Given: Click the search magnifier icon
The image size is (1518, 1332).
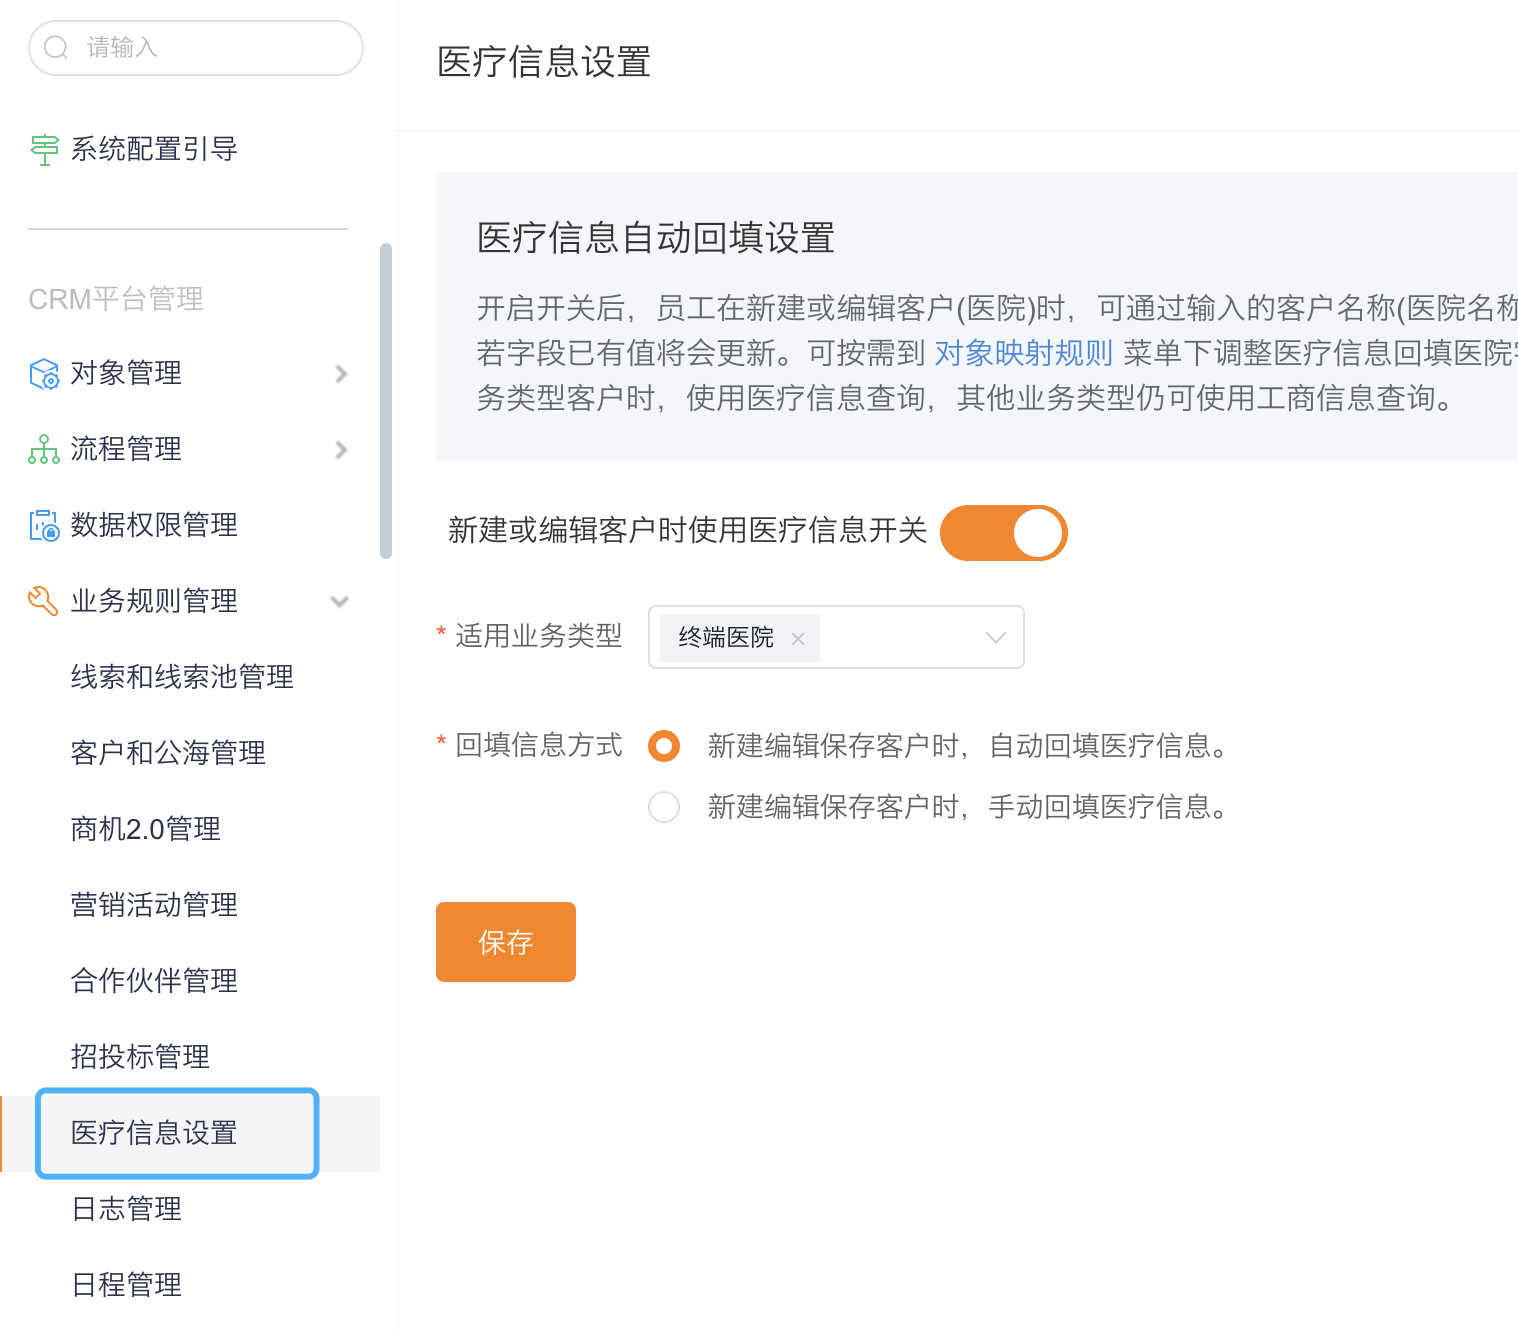Looking at the screenshot, I should tap(57, 48).
